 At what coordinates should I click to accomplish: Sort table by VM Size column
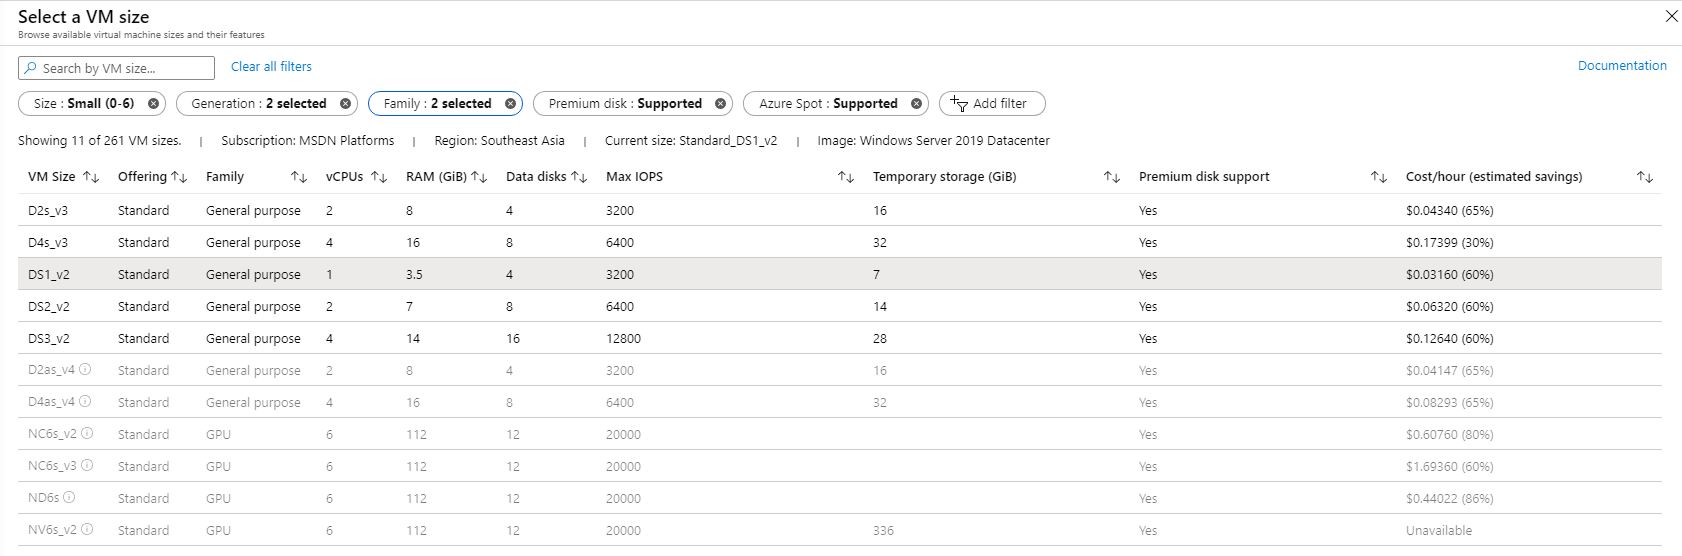click(x=91, y=177)
